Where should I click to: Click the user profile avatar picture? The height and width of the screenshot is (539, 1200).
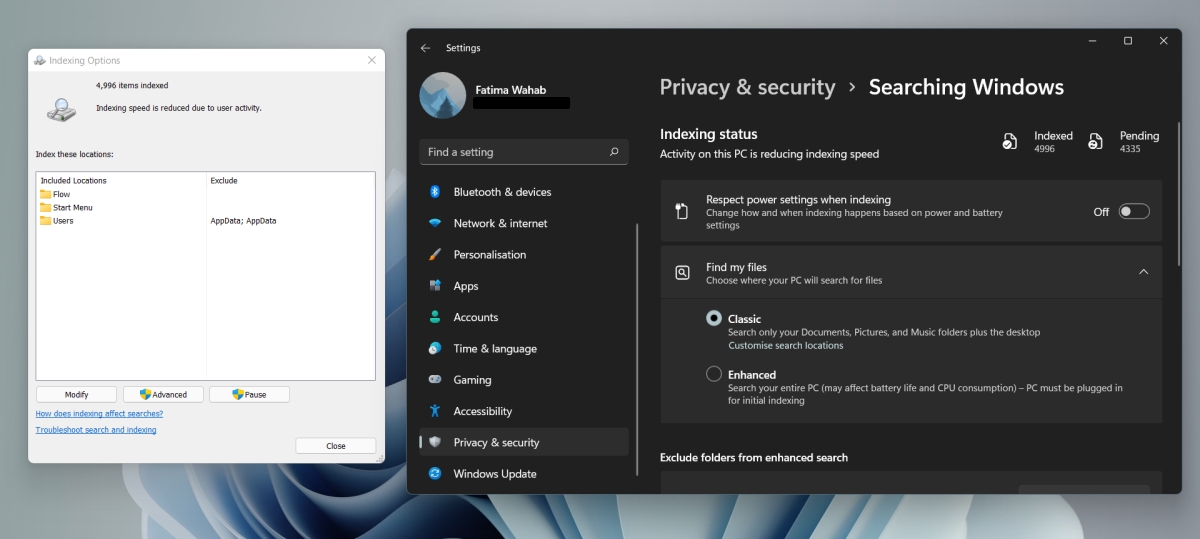pyautogui.click(x=442, y=95)
